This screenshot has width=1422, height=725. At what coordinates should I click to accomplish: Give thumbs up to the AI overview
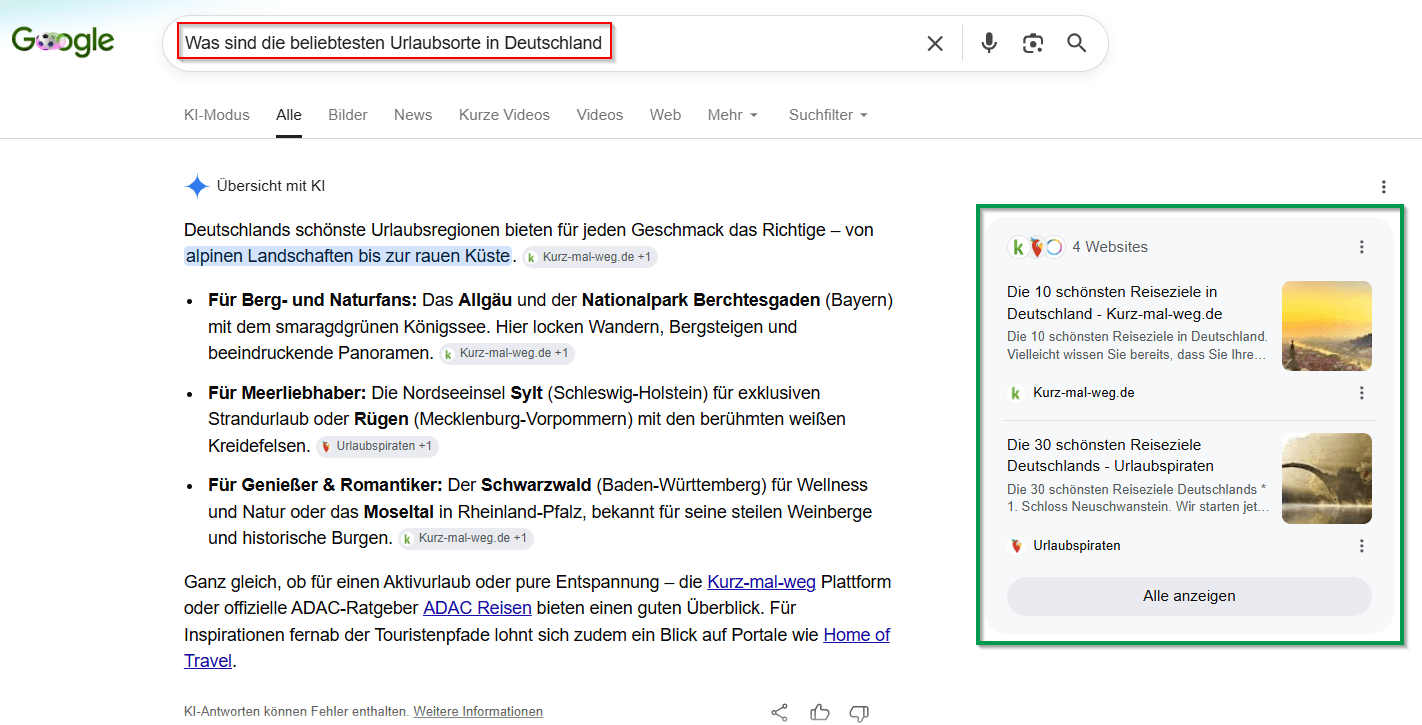820,712
